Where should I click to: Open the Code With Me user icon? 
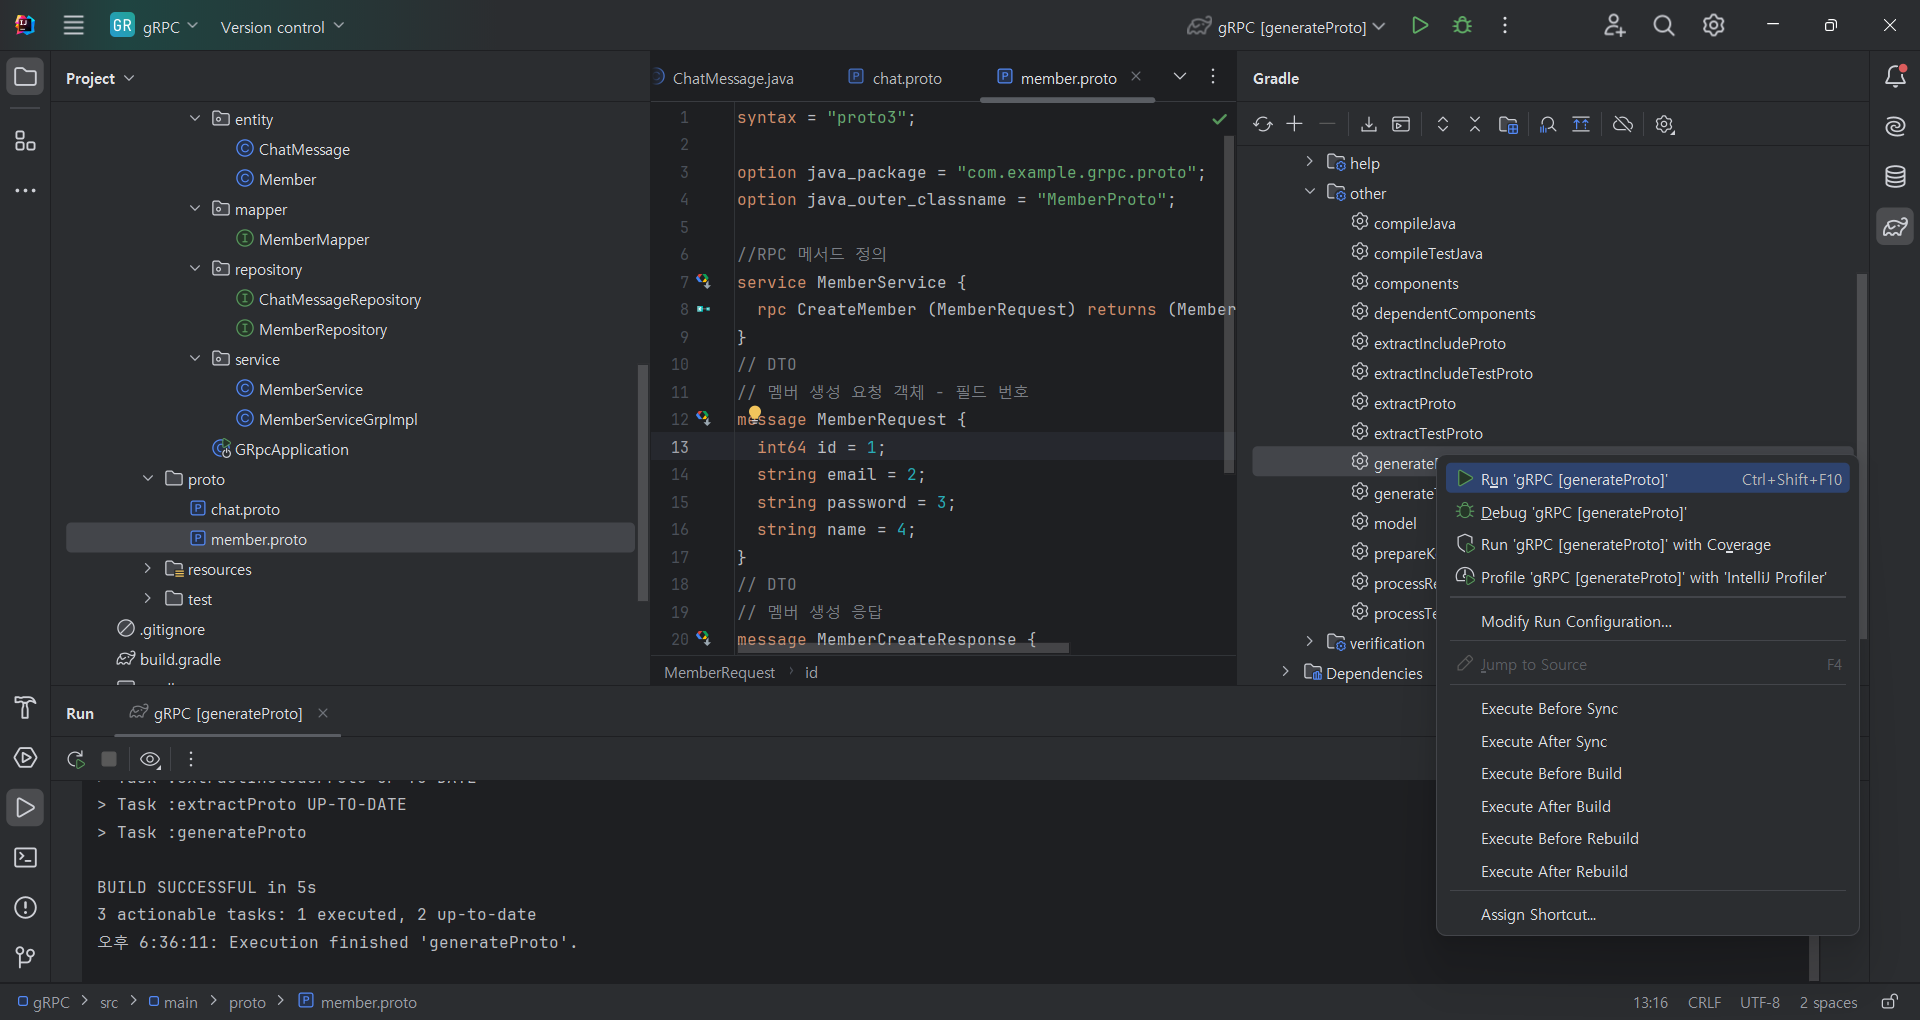click(x=1614, y=26)
